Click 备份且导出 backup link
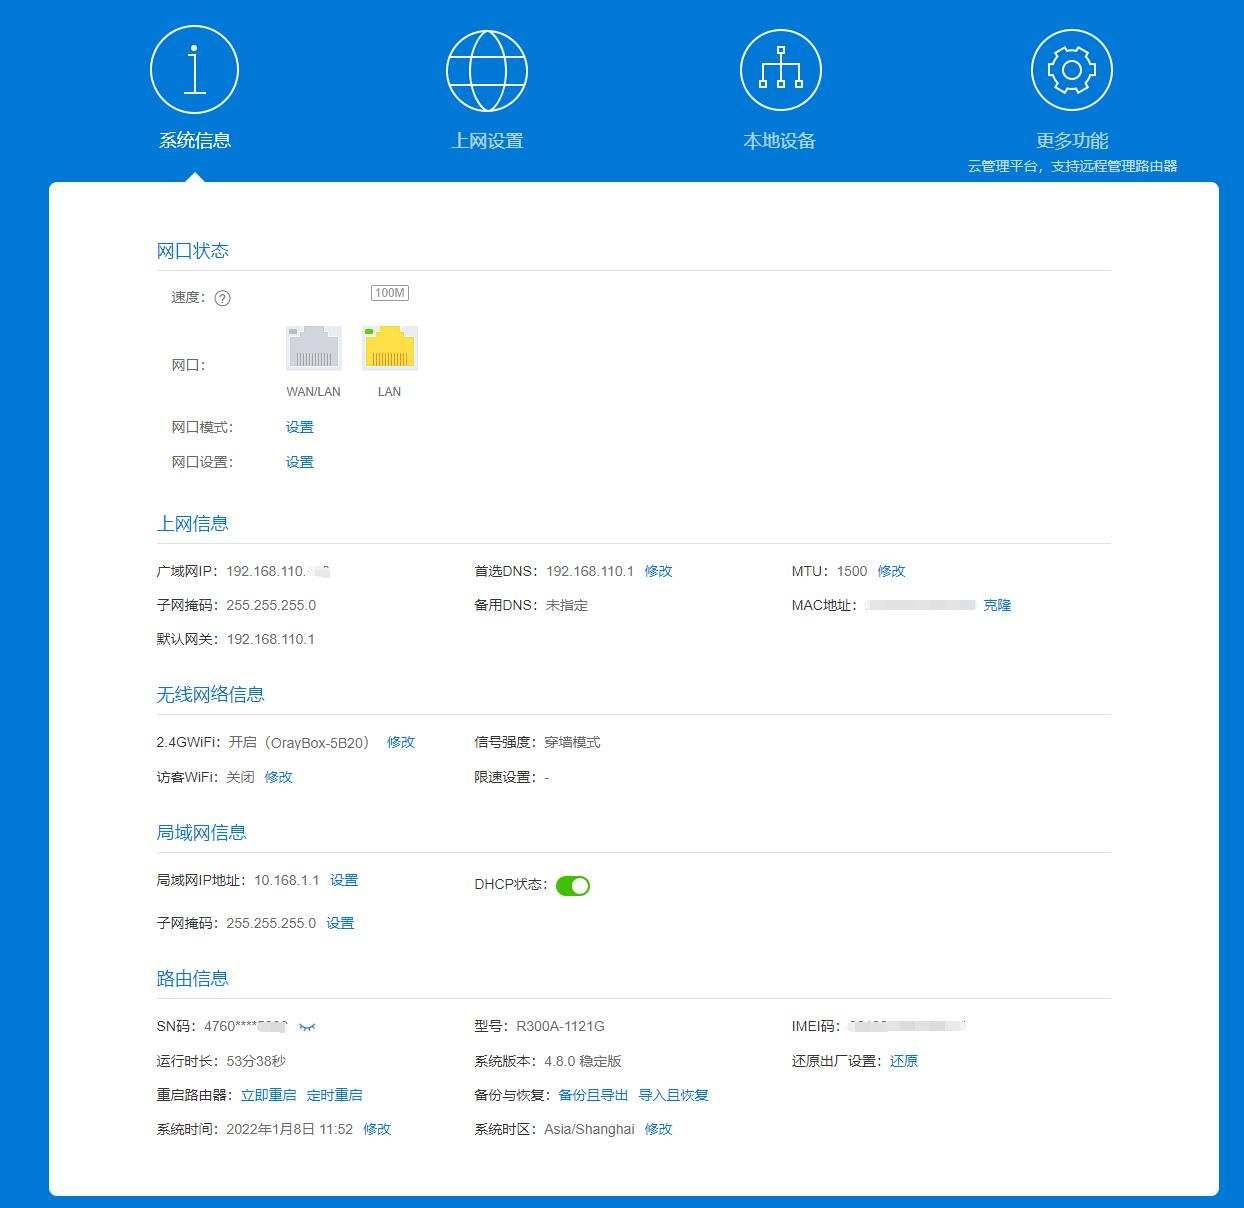Viewport: 1244px width, 1208px height. point(593,1095)
